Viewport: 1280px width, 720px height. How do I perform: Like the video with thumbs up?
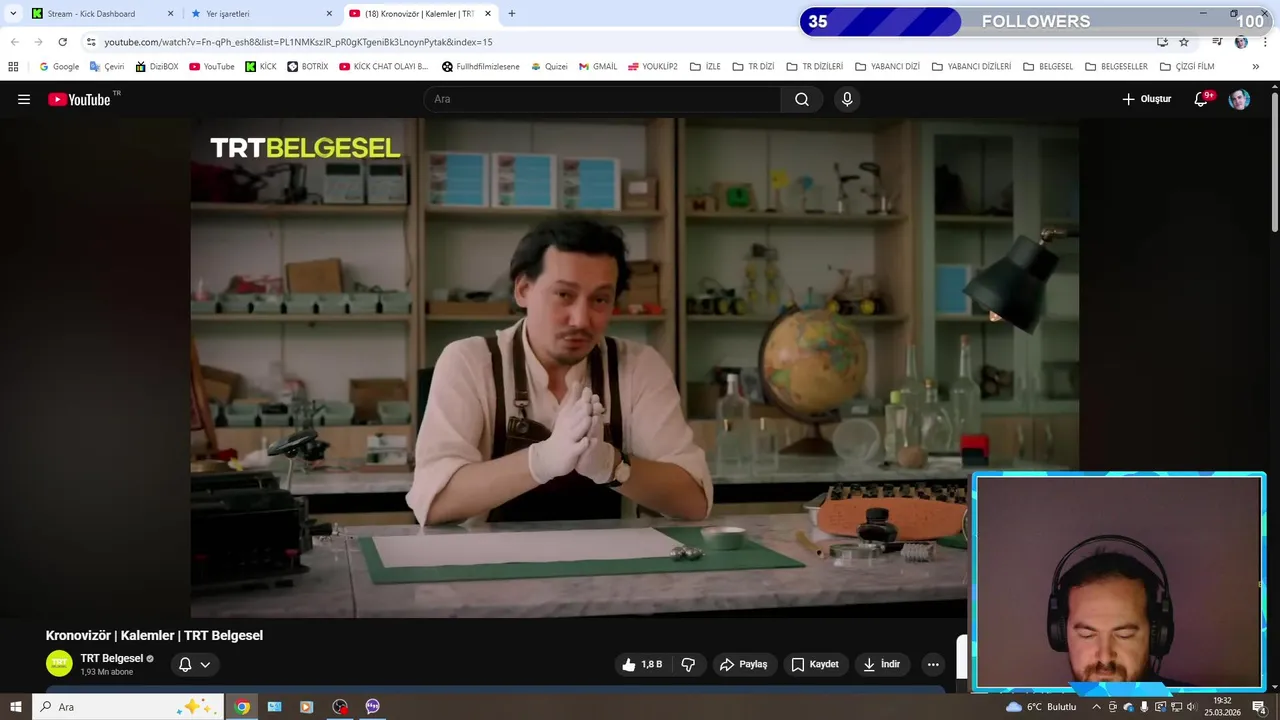point(642,664)
